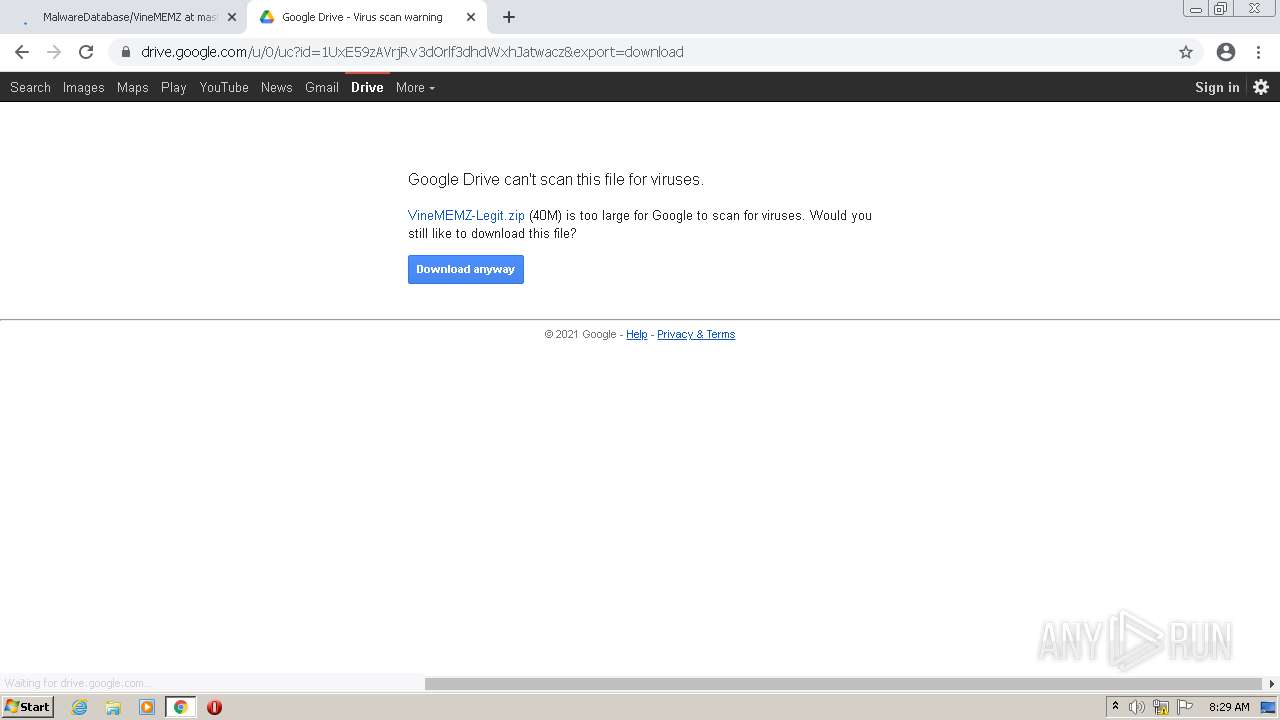Close the Google Drive virus warning tab
The width and height of the screenshot is (1280, 720).
click(x=471, y=17)
